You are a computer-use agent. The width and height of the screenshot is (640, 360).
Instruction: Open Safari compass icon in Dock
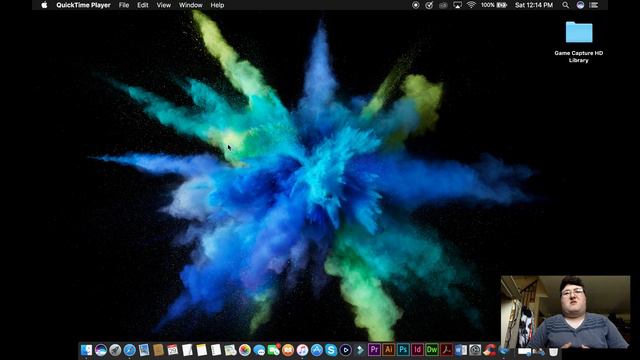tap(129, 350)
